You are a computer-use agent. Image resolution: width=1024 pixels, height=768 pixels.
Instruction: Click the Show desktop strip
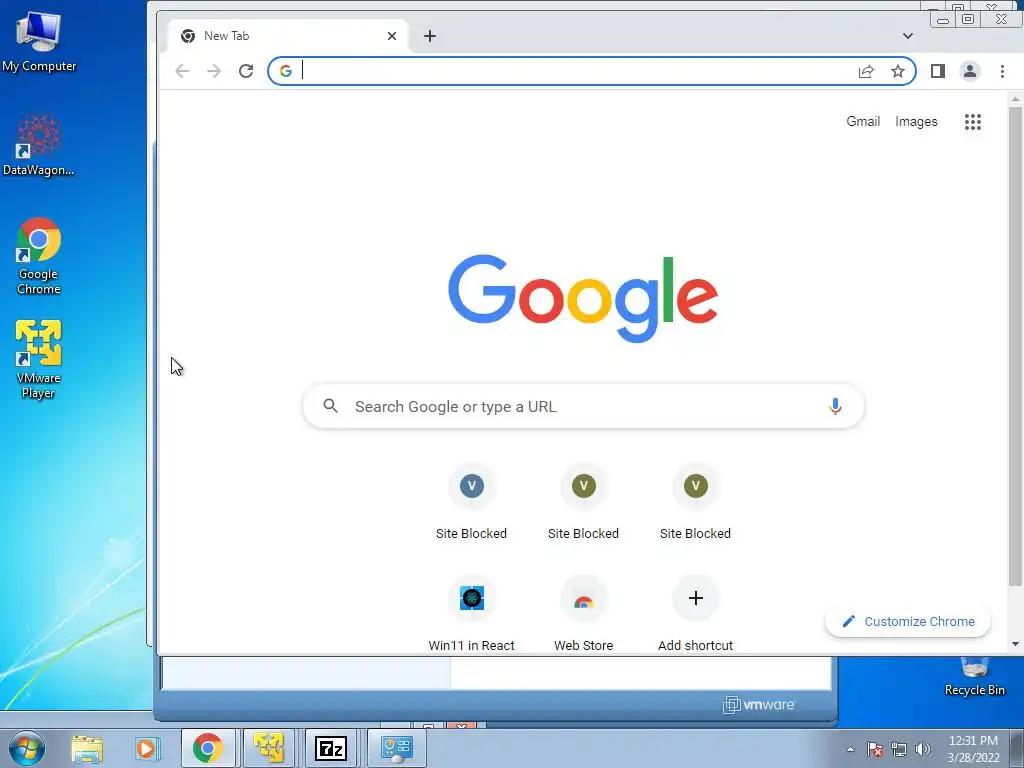click(1017, 748)
